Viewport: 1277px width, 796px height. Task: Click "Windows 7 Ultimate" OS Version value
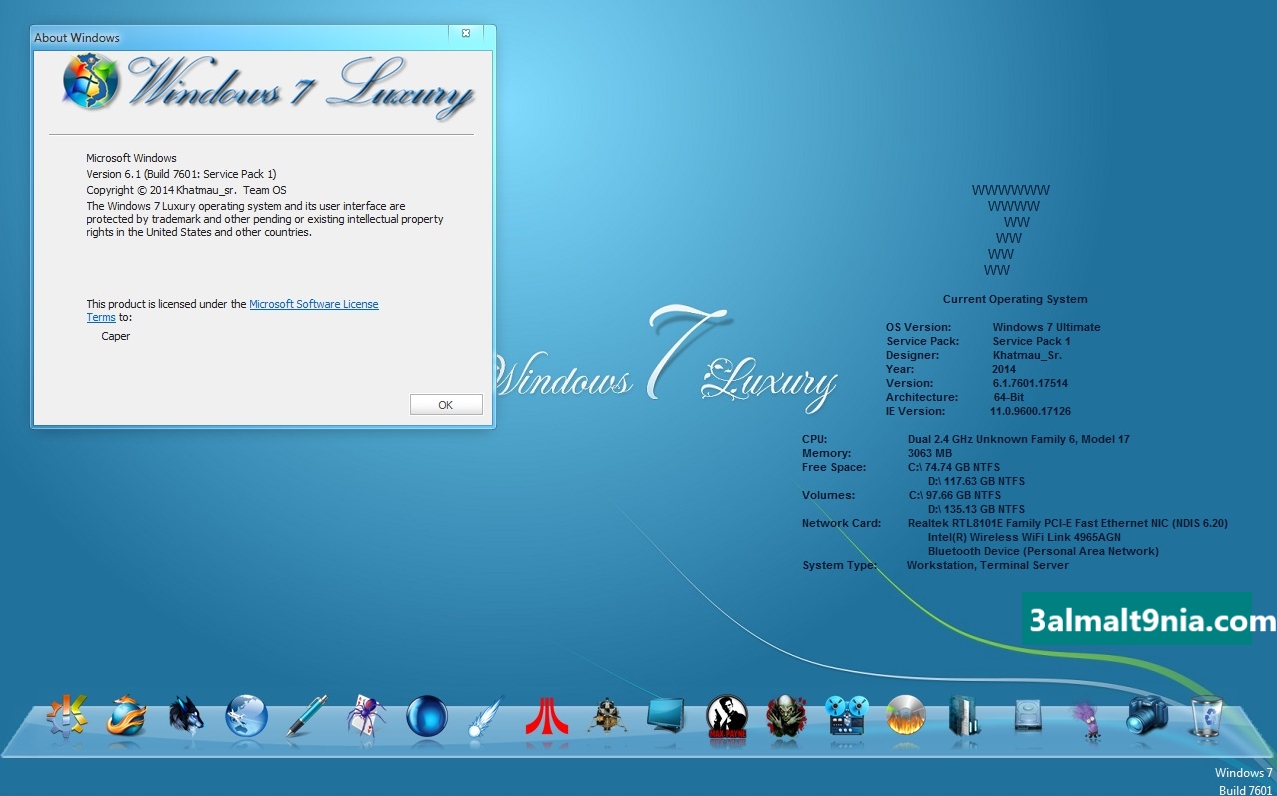(1046, 327)
